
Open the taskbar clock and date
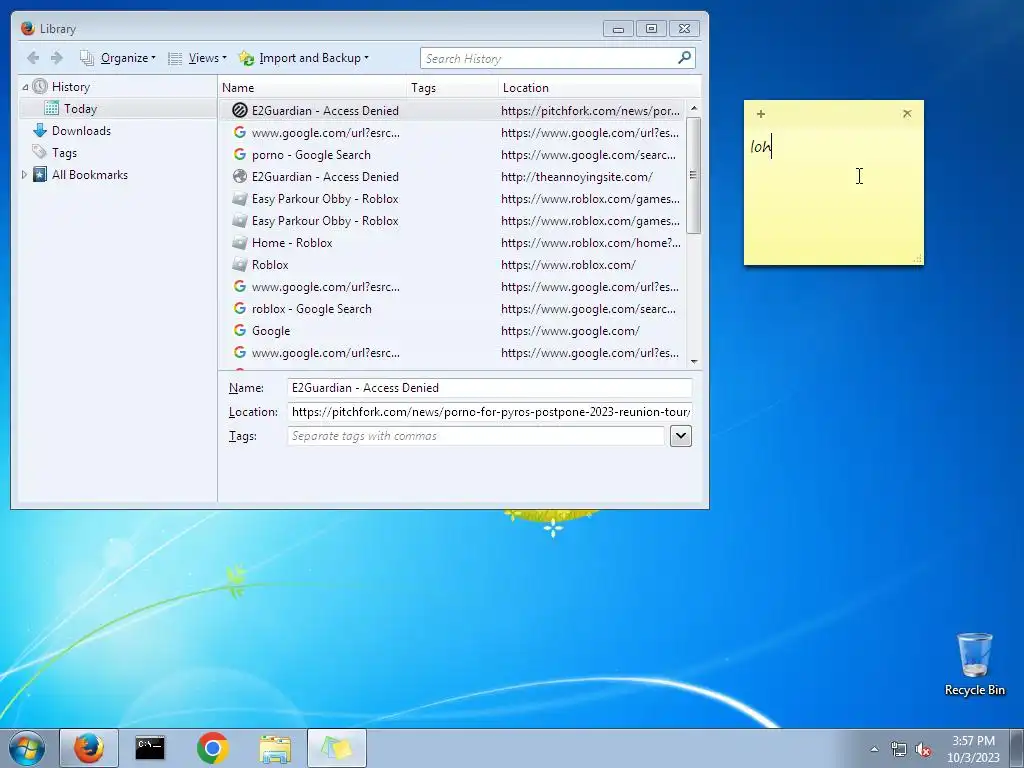point(973,749)
